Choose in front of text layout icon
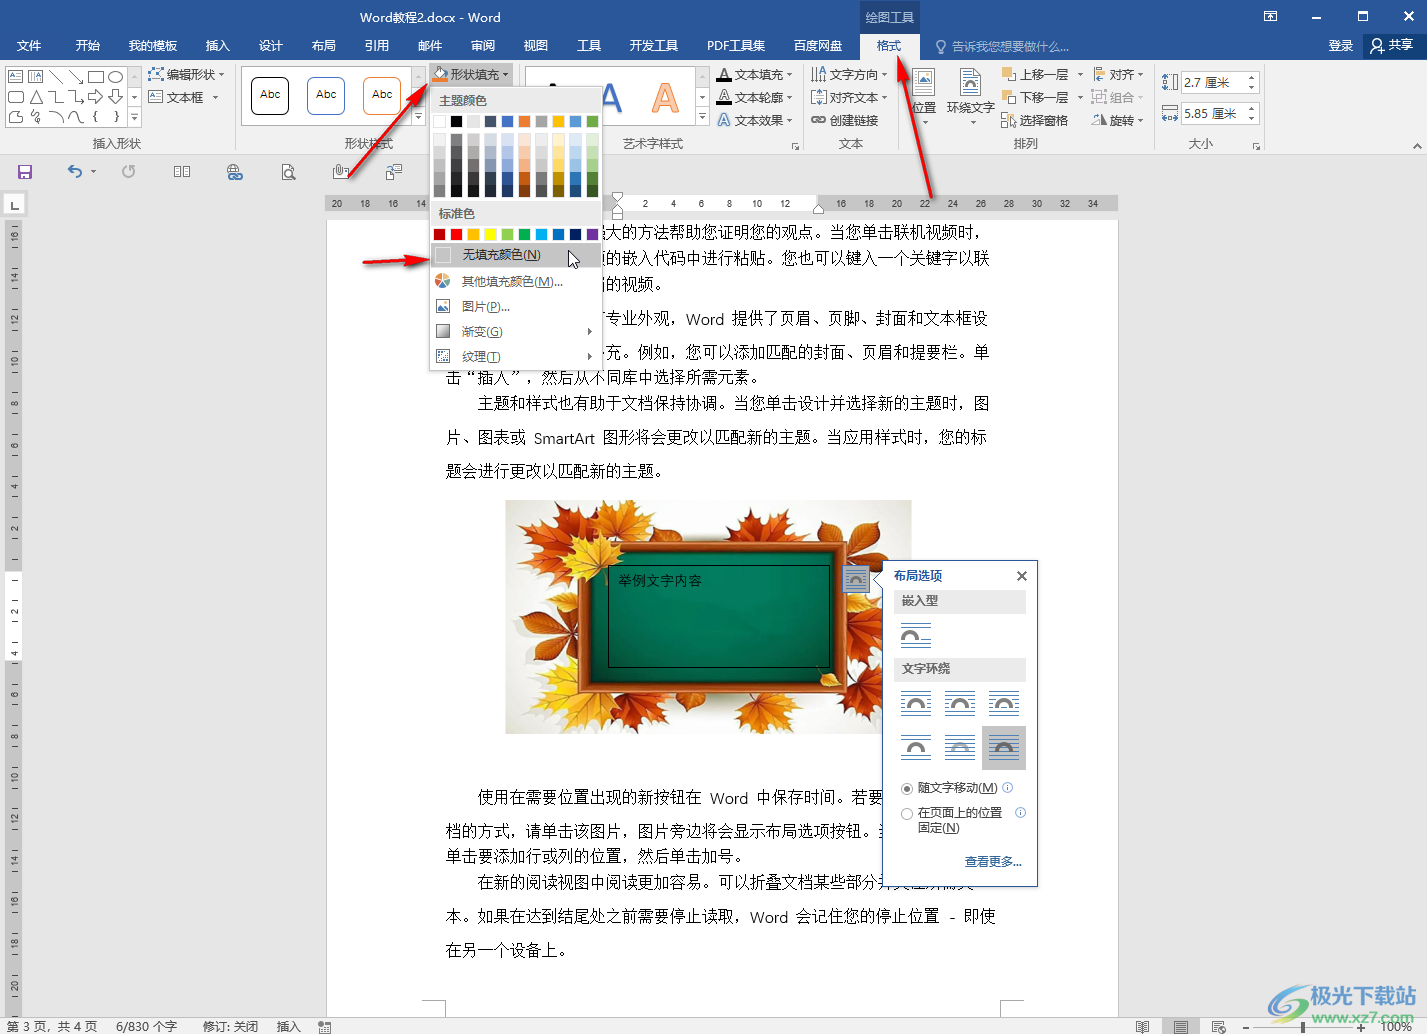 click(1004, 747)
